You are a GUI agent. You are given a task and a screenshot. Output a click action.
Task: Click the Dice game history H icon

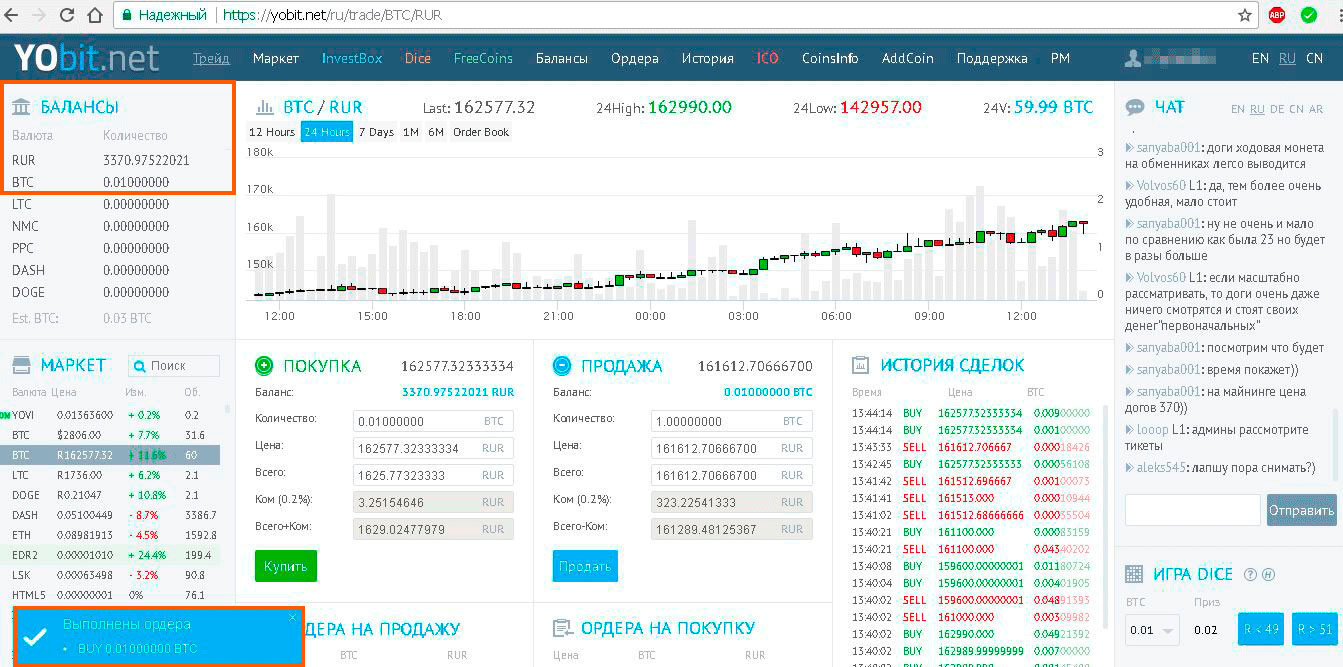point(1268,574)
